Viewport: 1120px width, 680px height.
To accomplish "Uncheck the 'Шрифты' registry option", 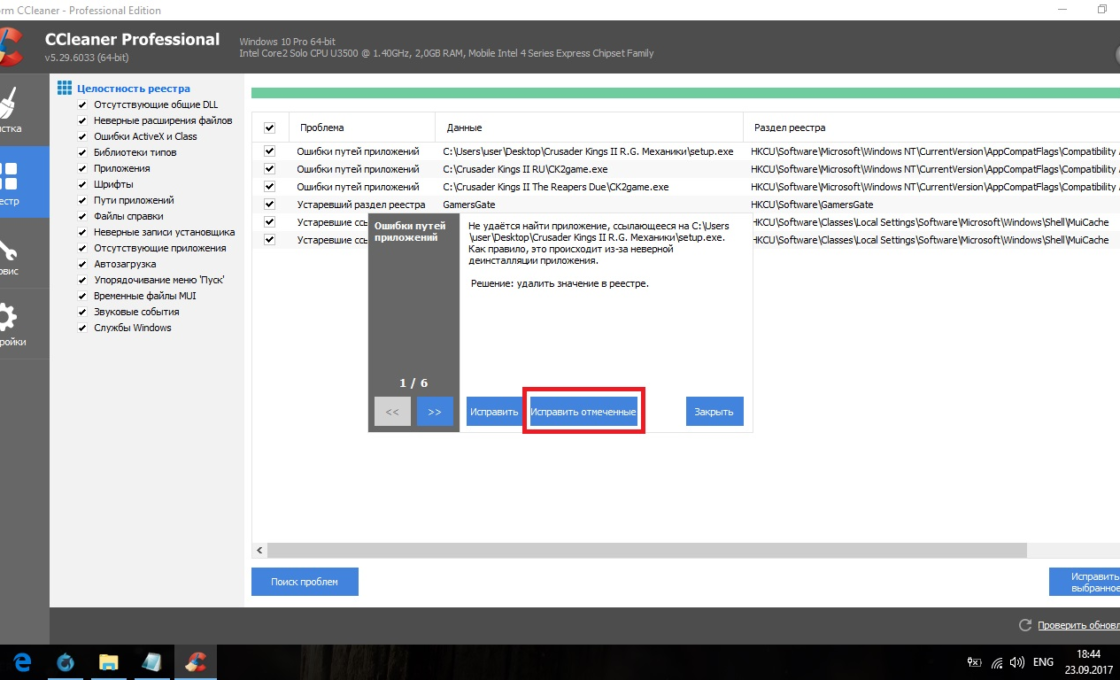I will tap(84, 184).
